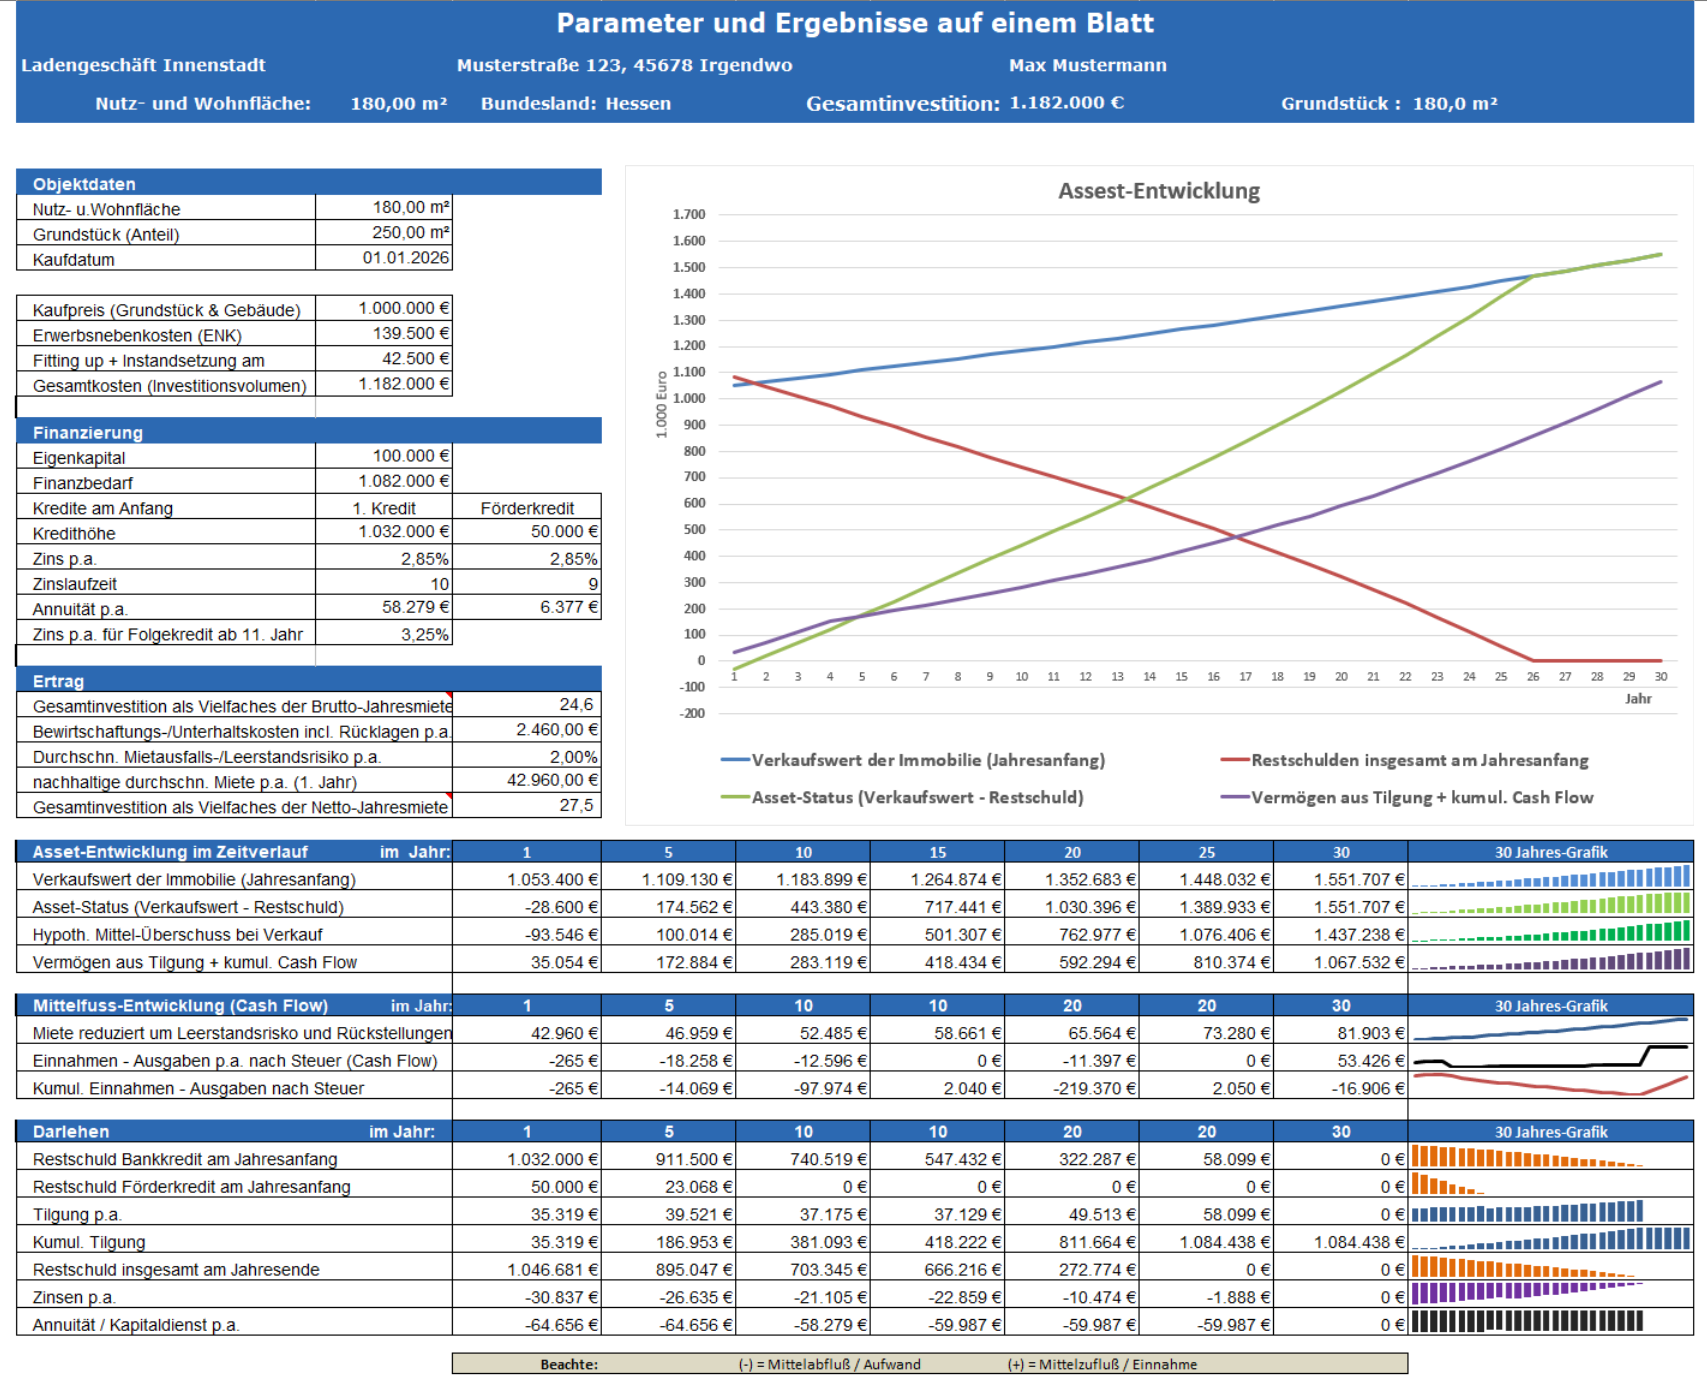Click the Asset-Entwicklung chart title
Screen dimensions: 1707x1380
[x=1159, y=191]
